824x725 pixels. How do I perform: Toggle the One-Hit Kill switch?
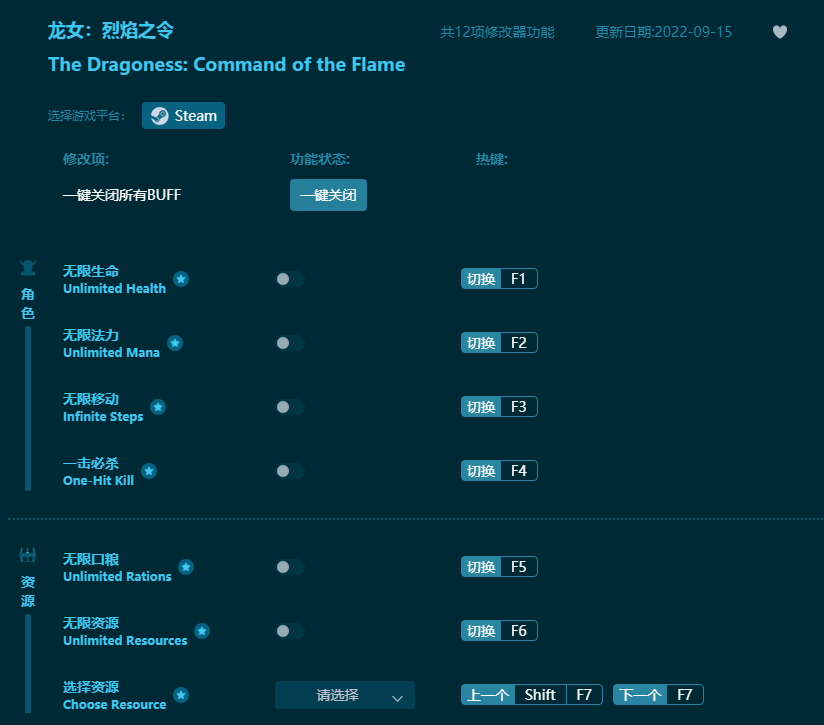[290, 471]
